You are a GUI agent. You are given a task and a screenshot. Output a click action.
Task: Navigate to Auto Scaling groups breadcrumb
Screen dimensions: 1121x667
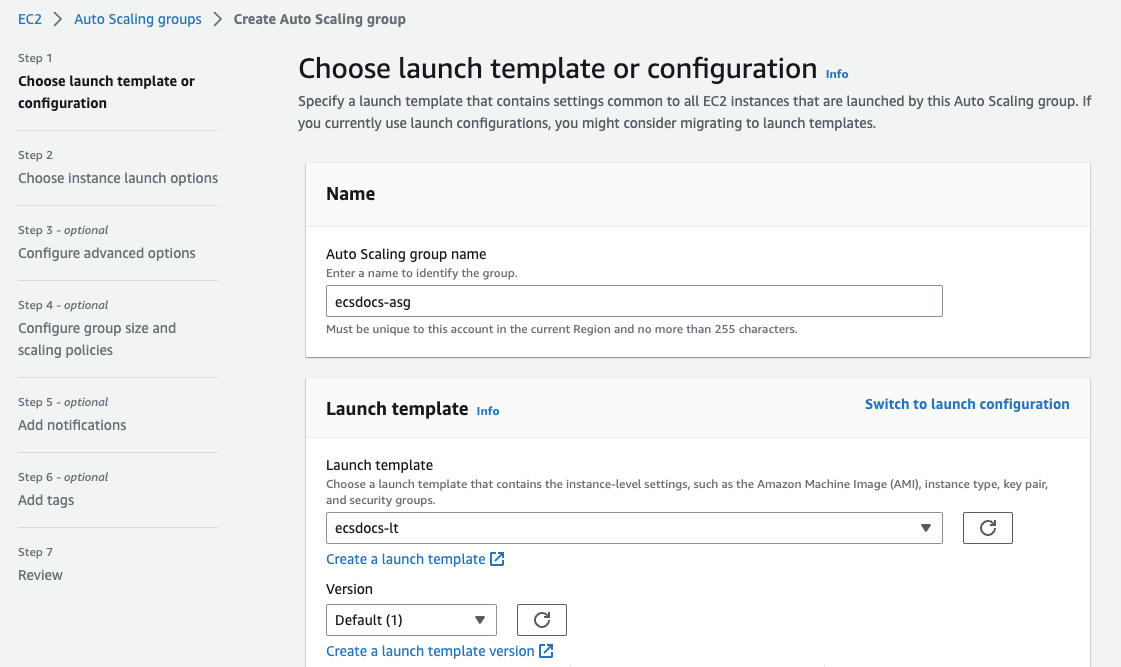pyautogui.click(x=138, y=19)
